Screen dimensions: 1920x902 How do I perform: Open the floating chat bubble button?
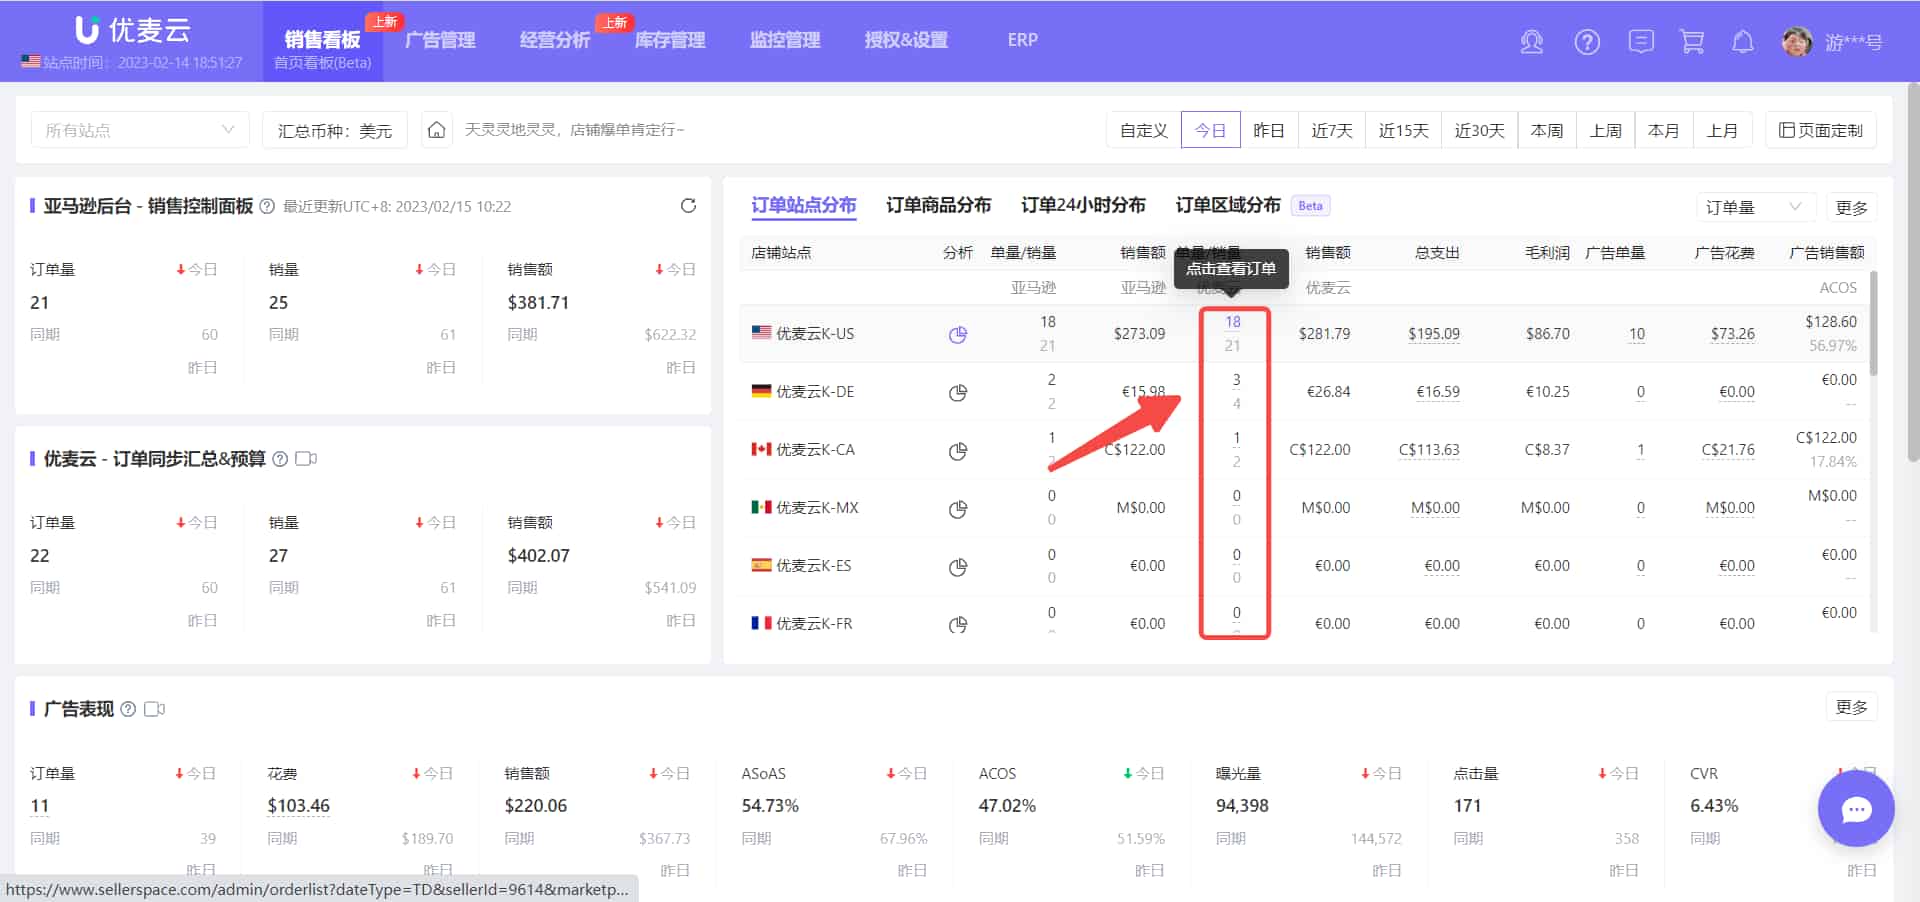point(1856,809)
